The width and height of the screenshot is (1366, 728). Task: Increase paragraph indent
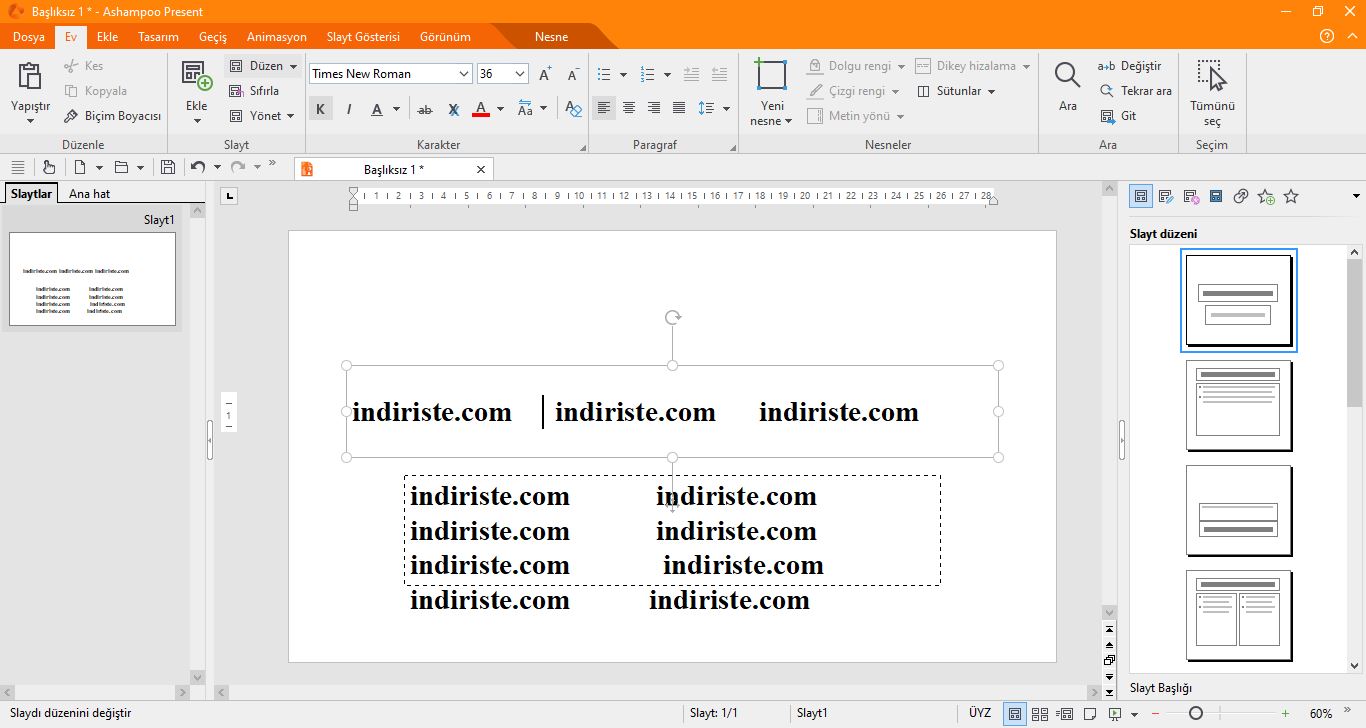point(719,74)
